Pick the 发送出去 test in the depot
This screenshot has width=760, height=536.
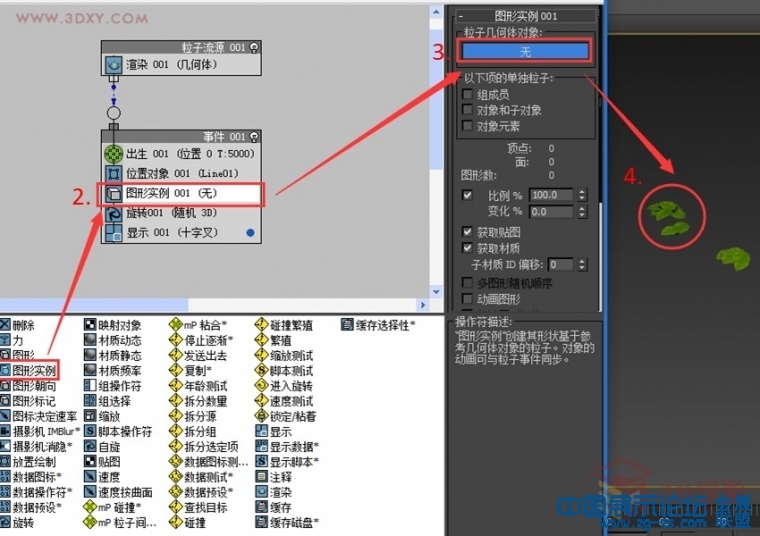coord(198,355)
